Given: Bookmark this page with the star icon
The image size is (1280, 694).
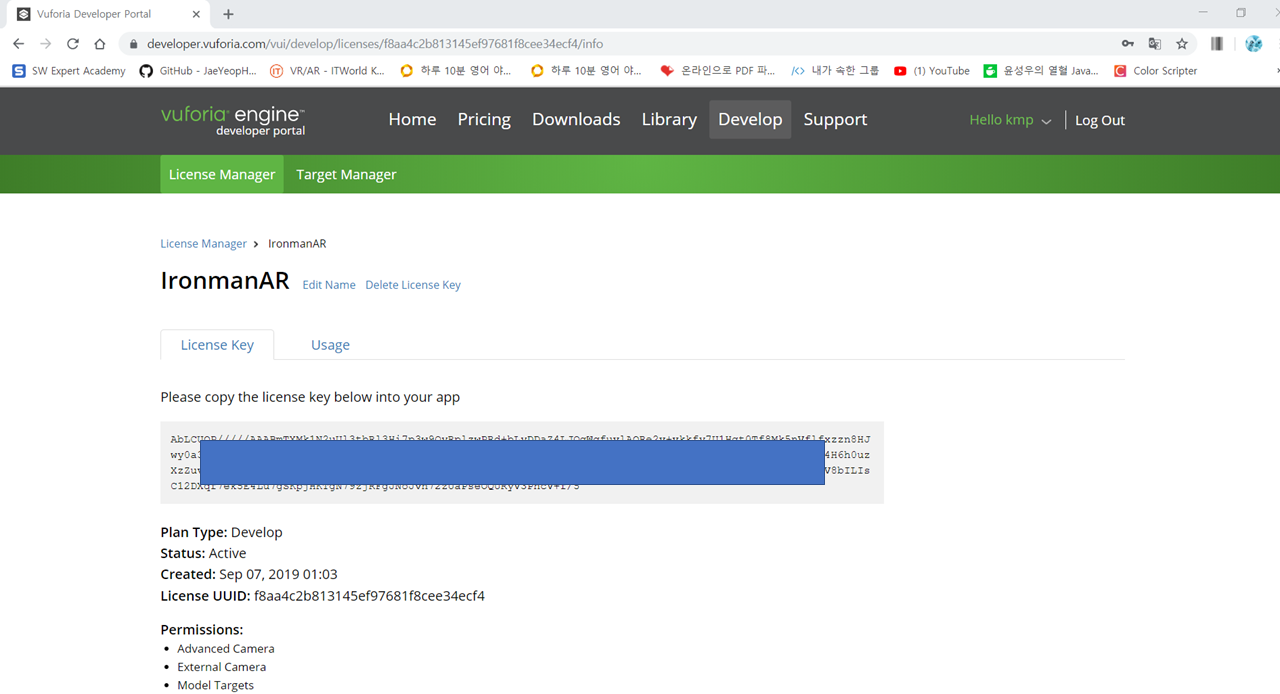Looking at the screenshot, I should click(1182, 44).
